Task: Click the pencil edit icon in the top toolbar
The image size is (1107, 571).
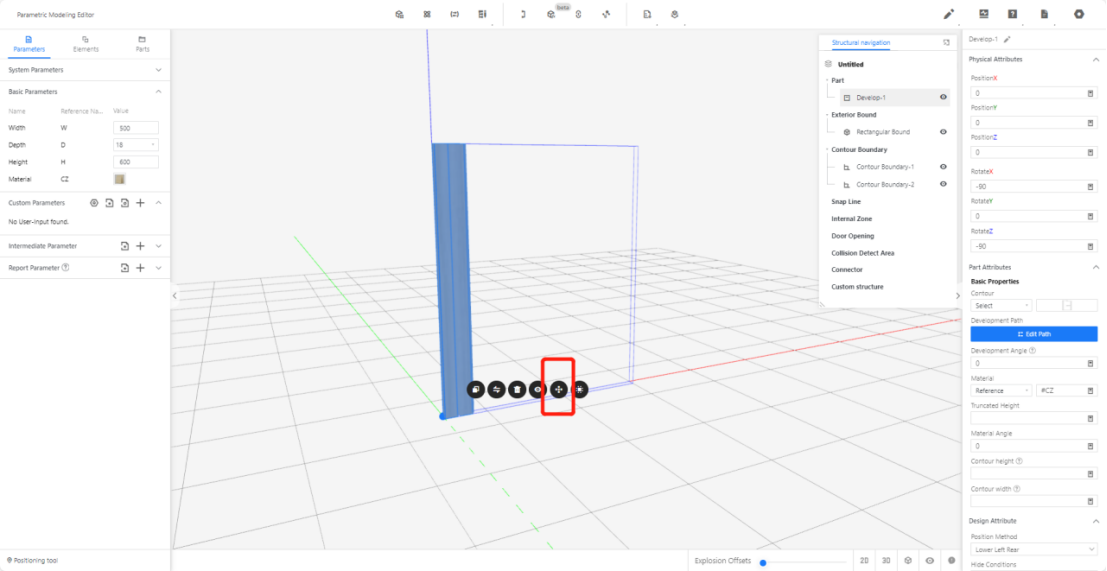Action: point(949,14)
